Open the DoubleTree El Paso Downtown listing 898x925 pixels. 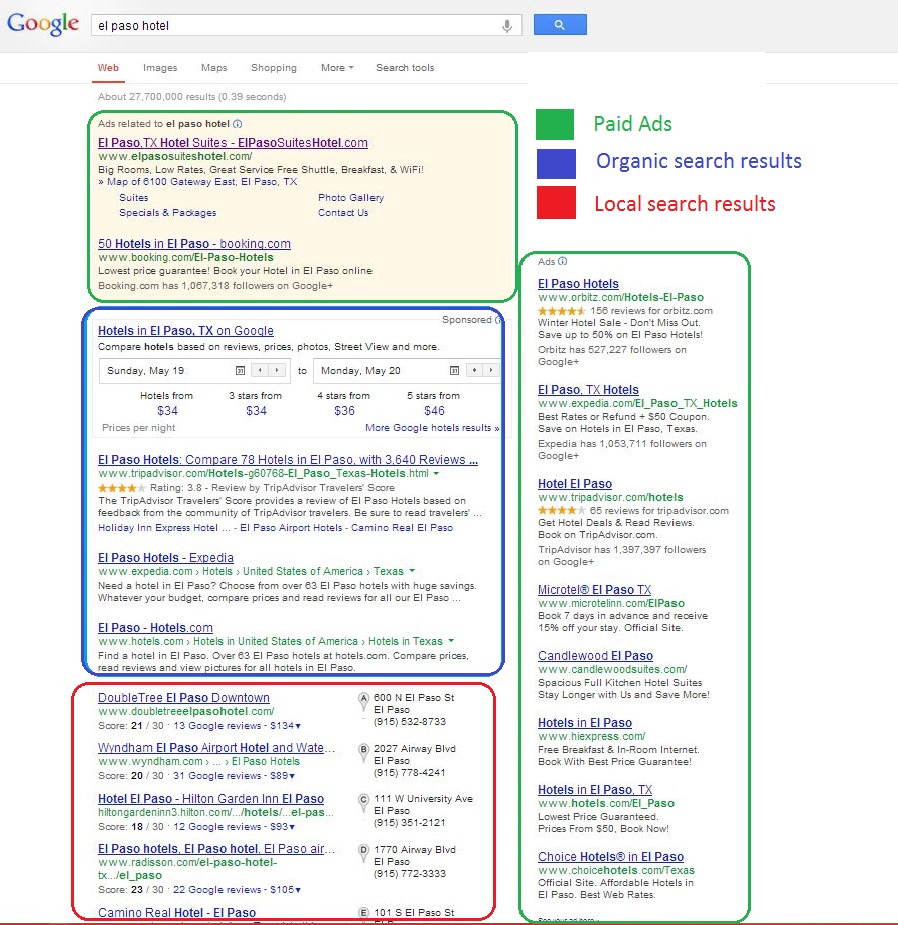[x=183, y=698]
